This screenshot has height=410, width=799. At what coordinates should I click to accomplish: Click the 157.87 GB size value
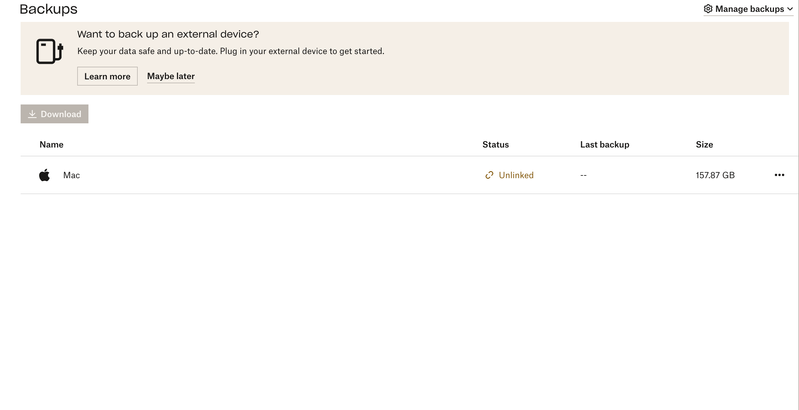coord(715,175)
